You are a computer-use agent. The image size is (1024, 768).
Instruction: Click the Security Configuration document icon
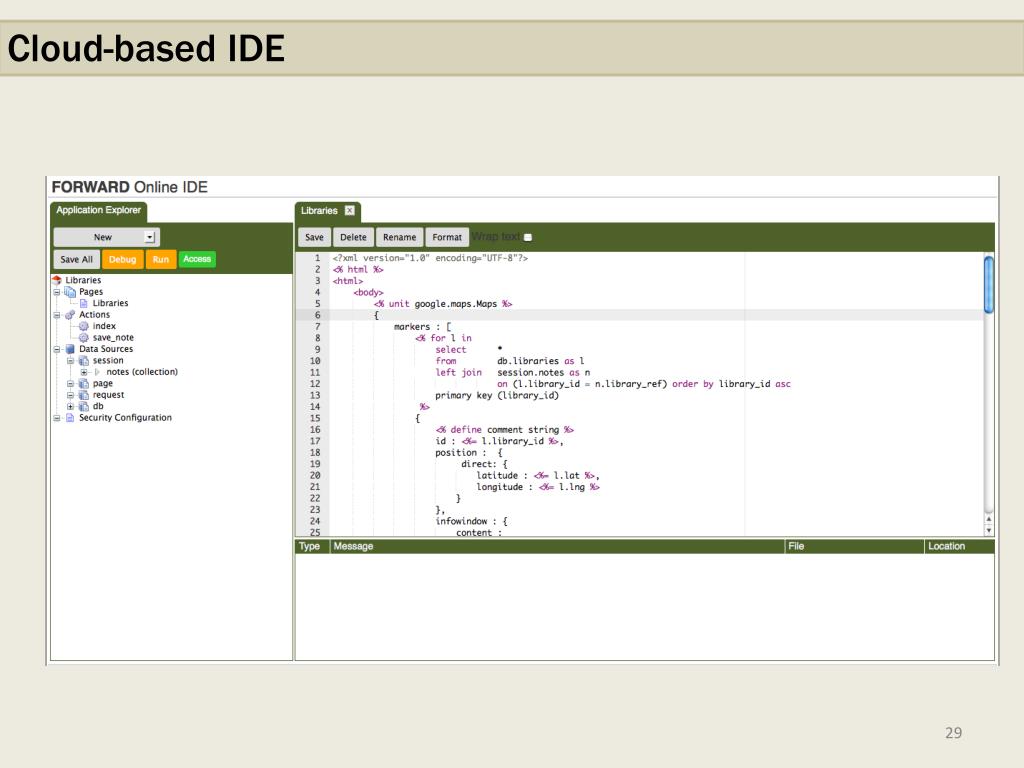point(71,417)
